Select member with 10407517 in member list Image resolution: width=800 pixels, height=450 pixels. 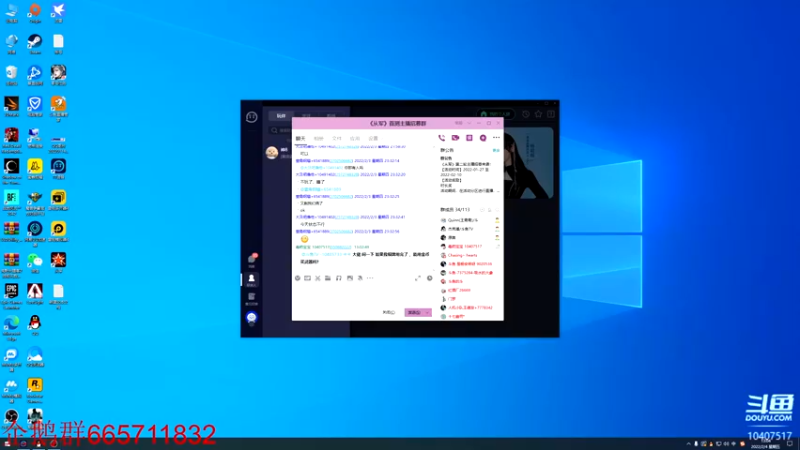point(464,246)
